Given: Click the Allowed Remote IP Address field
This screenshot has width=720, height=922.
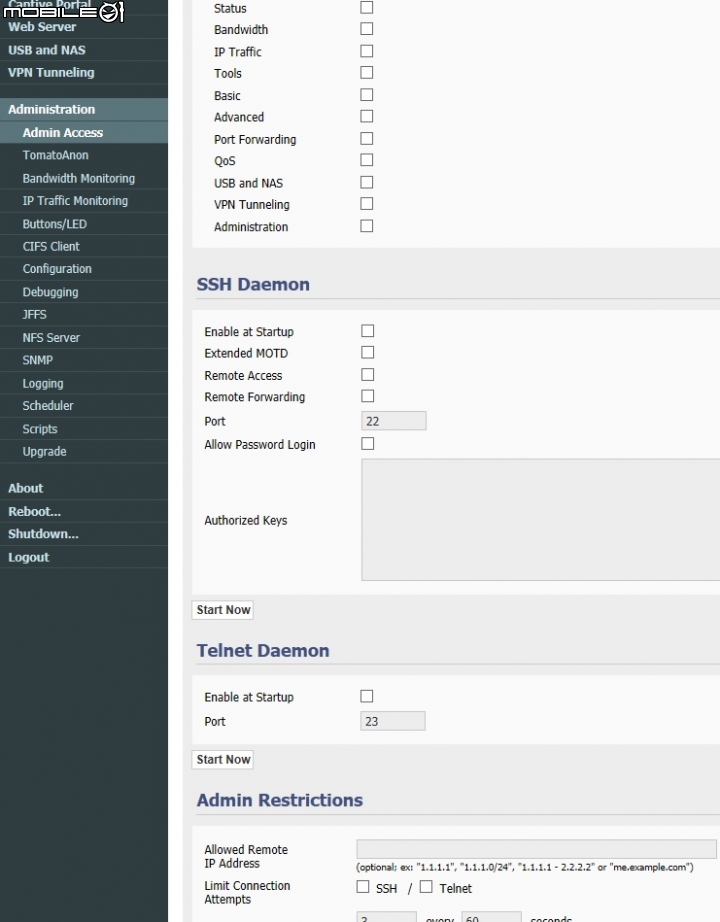Looking at the screenshot, I should [x=536, y=849].
